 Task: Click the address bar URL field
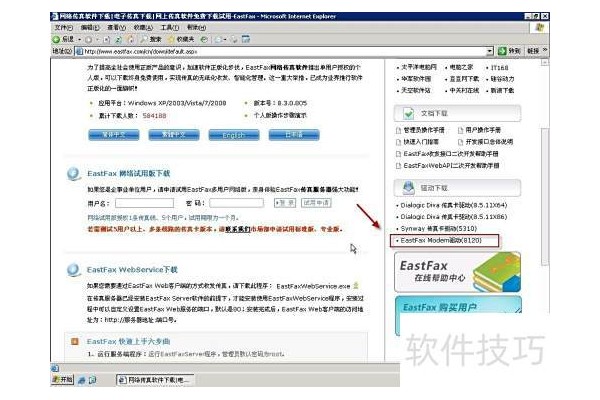284,51
